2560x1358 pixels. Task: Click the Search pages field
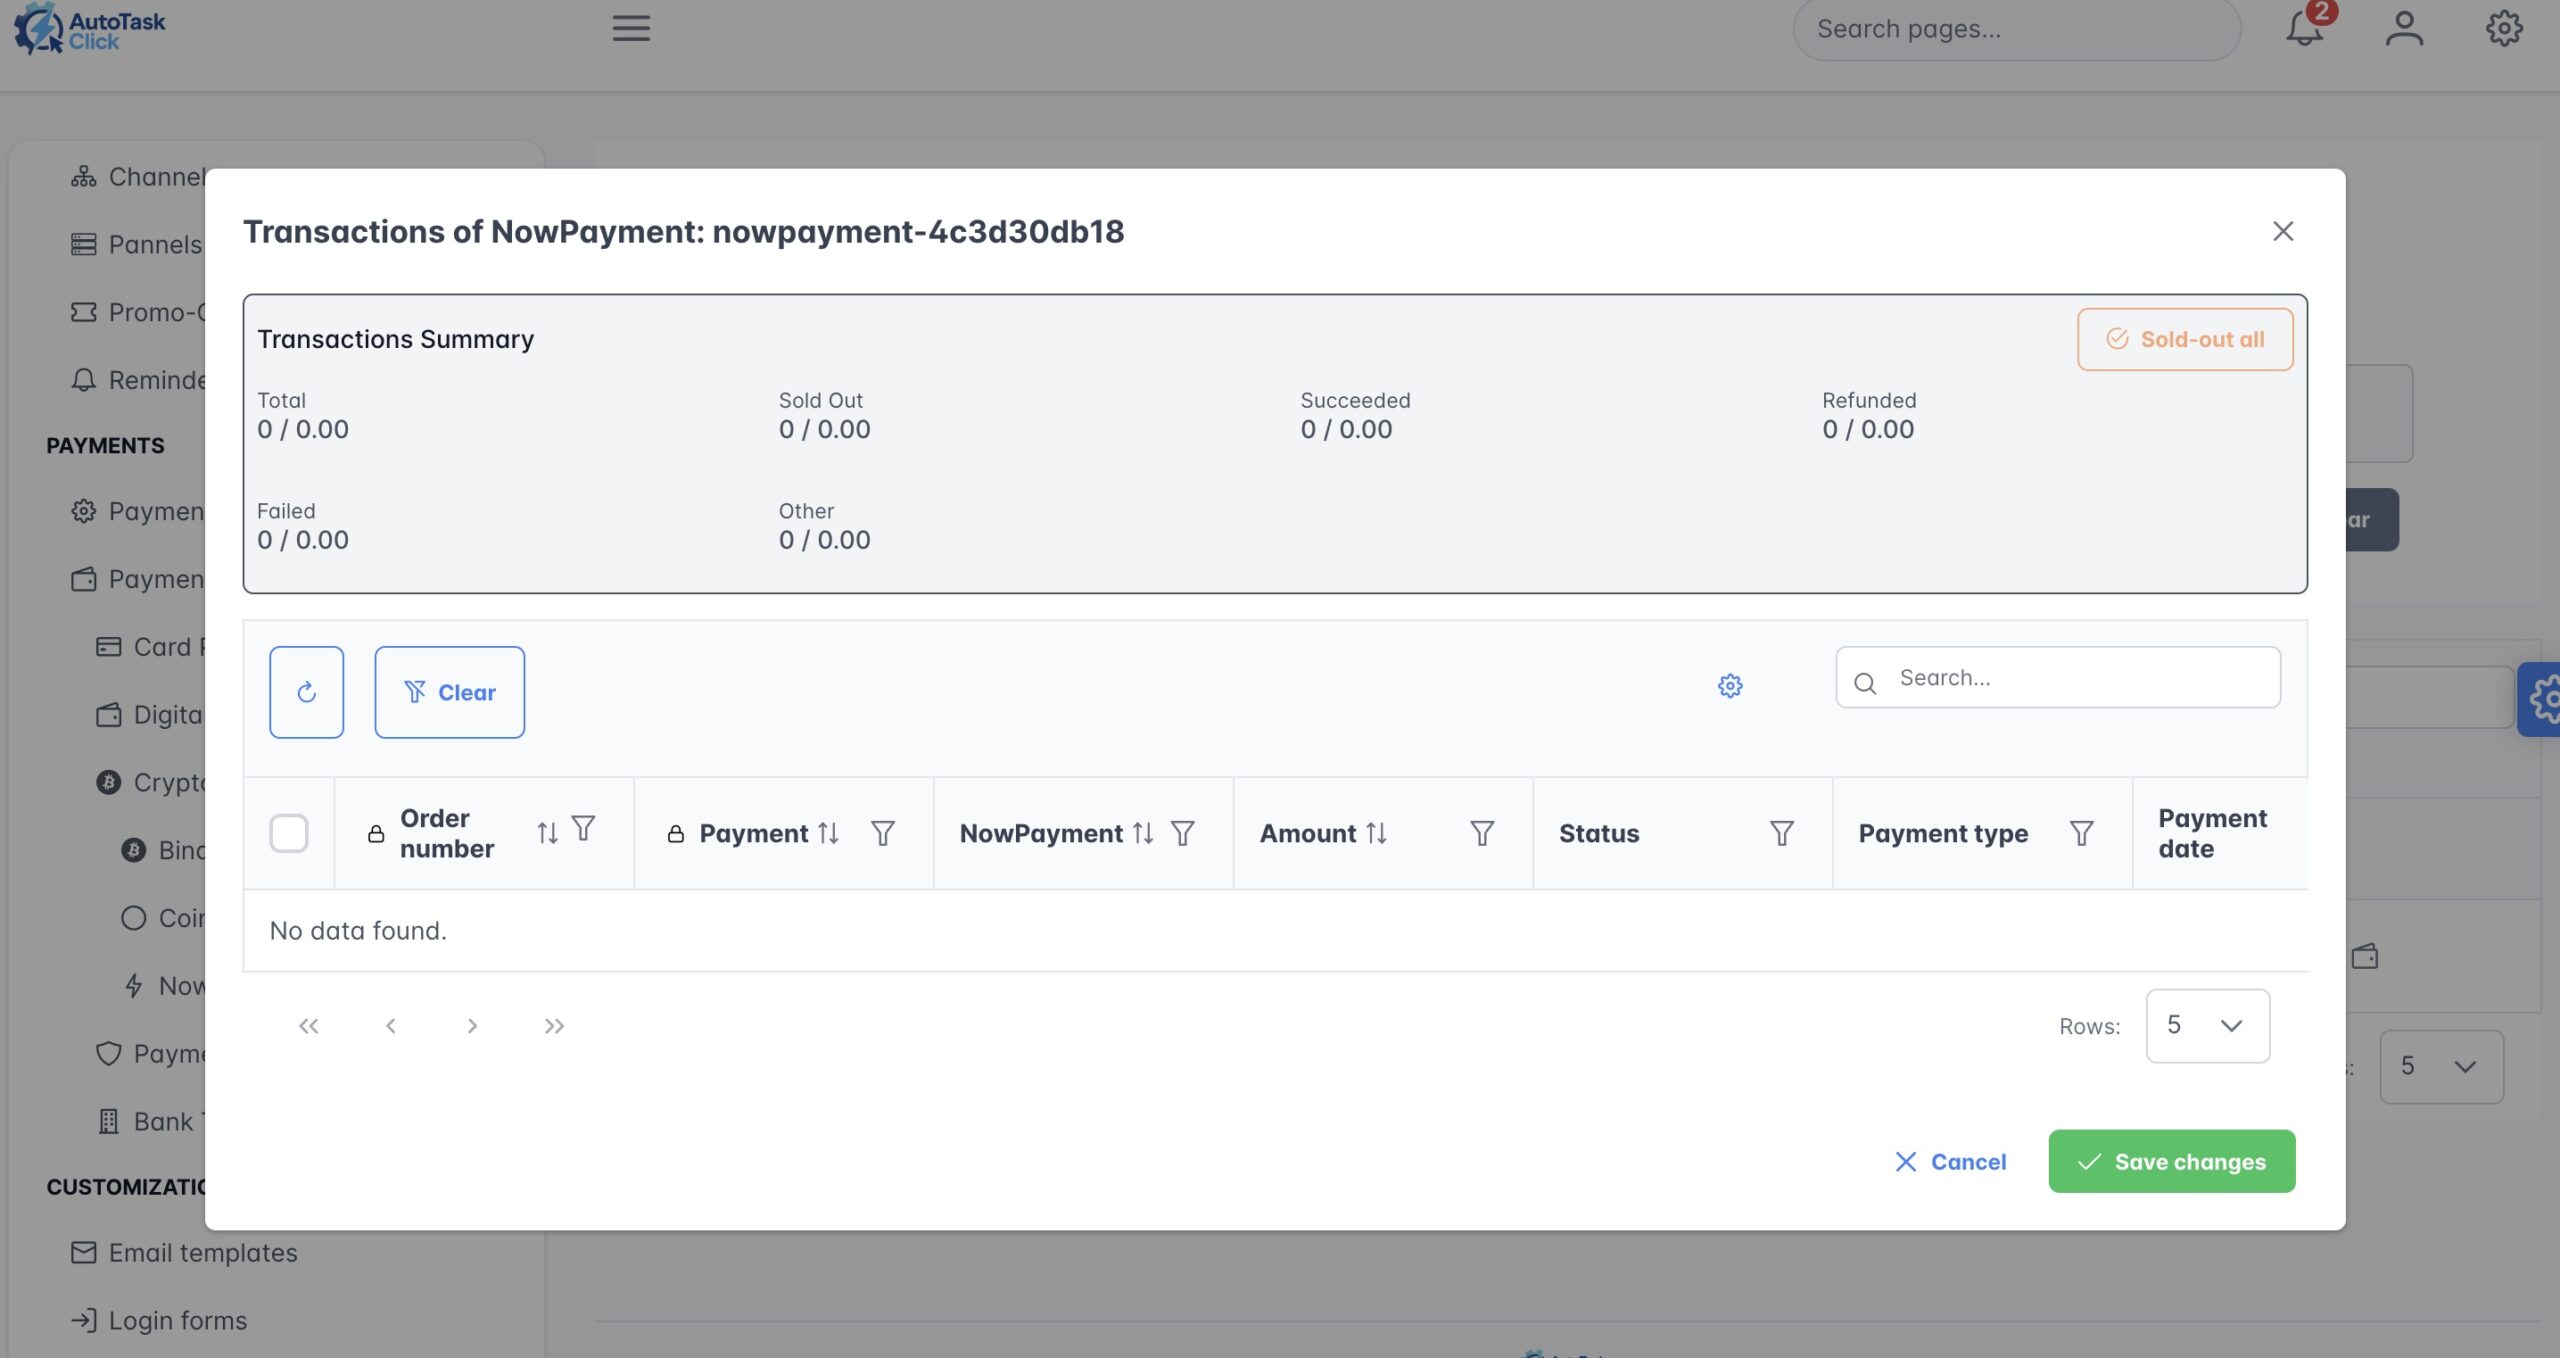tap(2017, 29)
